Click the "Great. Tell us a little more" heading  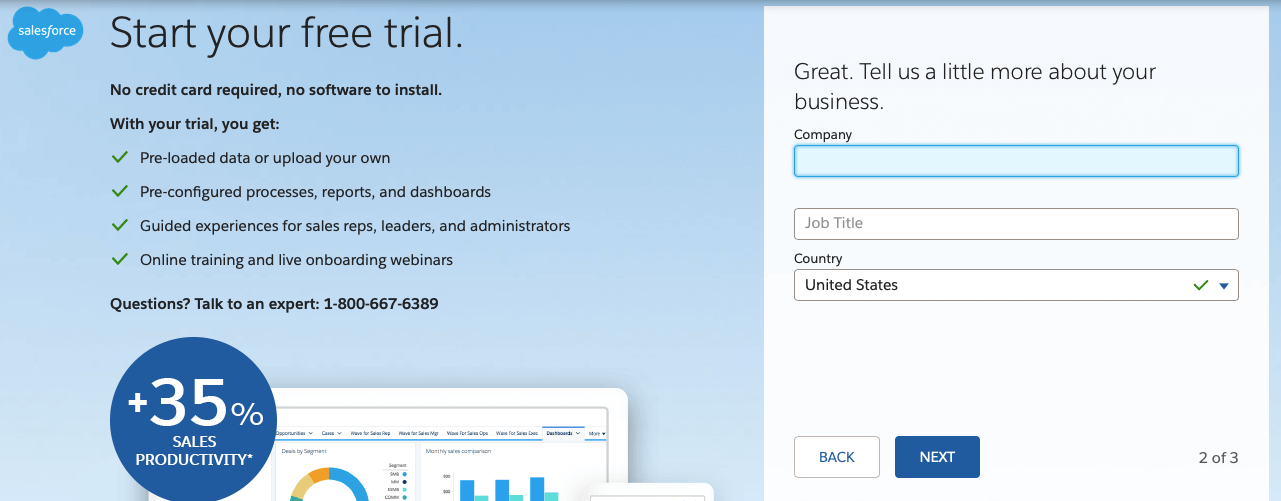click(975, 86)
